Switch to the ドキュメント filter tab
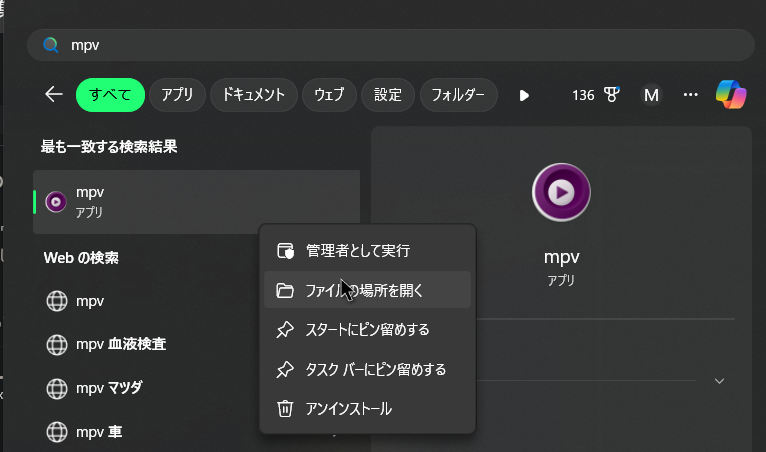This screenshot has height=452, width=766. 254,95
